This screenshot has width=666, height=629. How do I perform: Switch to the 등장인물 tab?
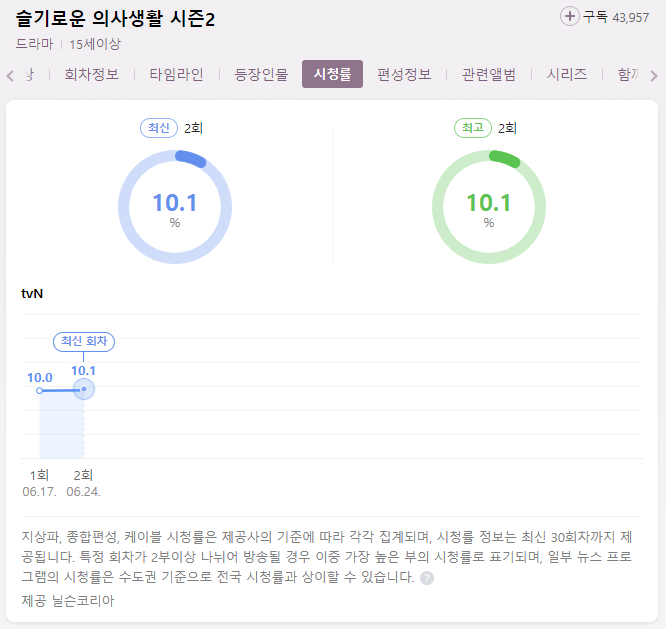(x=261, y=74)
